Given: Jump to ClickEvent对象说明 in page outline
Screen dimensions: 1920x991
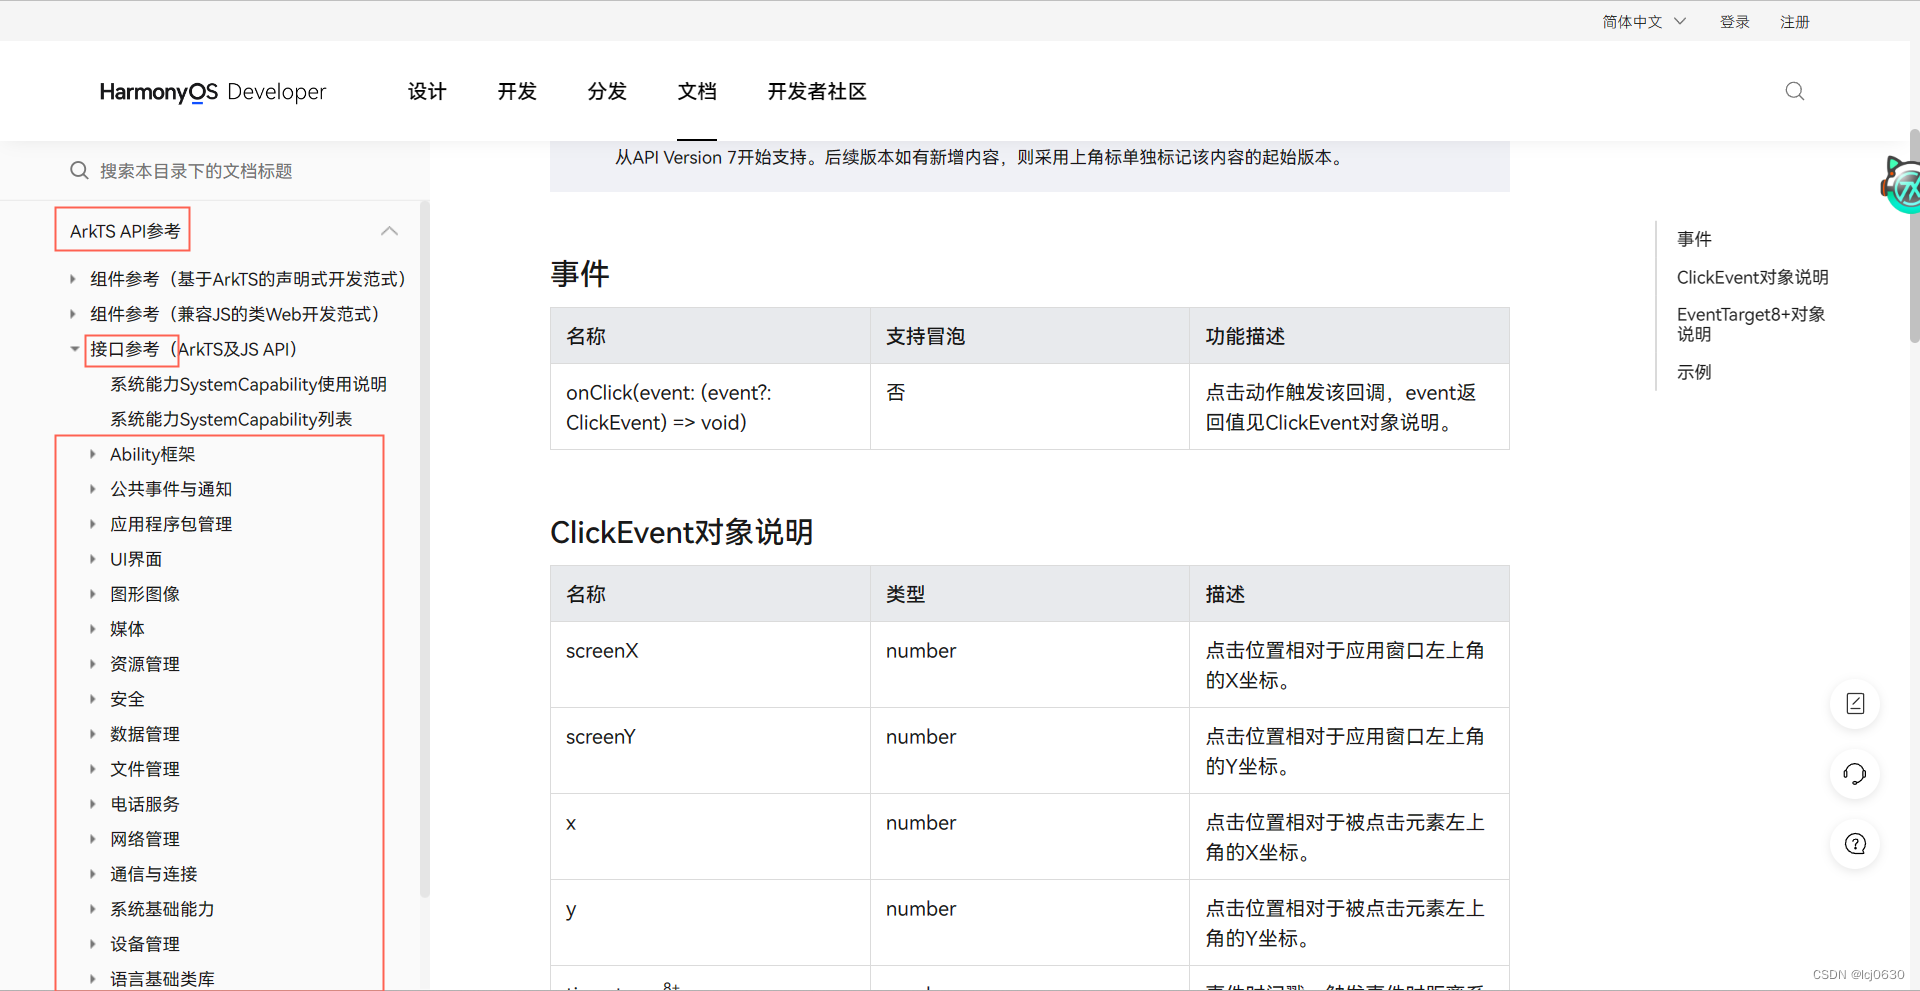Looking at the screenshot, I should [1752, 277].
